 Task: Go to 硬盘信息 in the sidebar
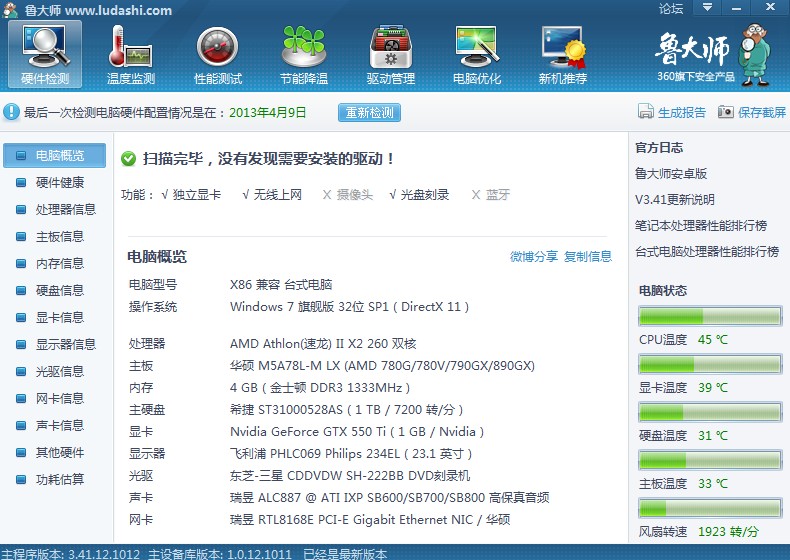[x=59, y=291]
